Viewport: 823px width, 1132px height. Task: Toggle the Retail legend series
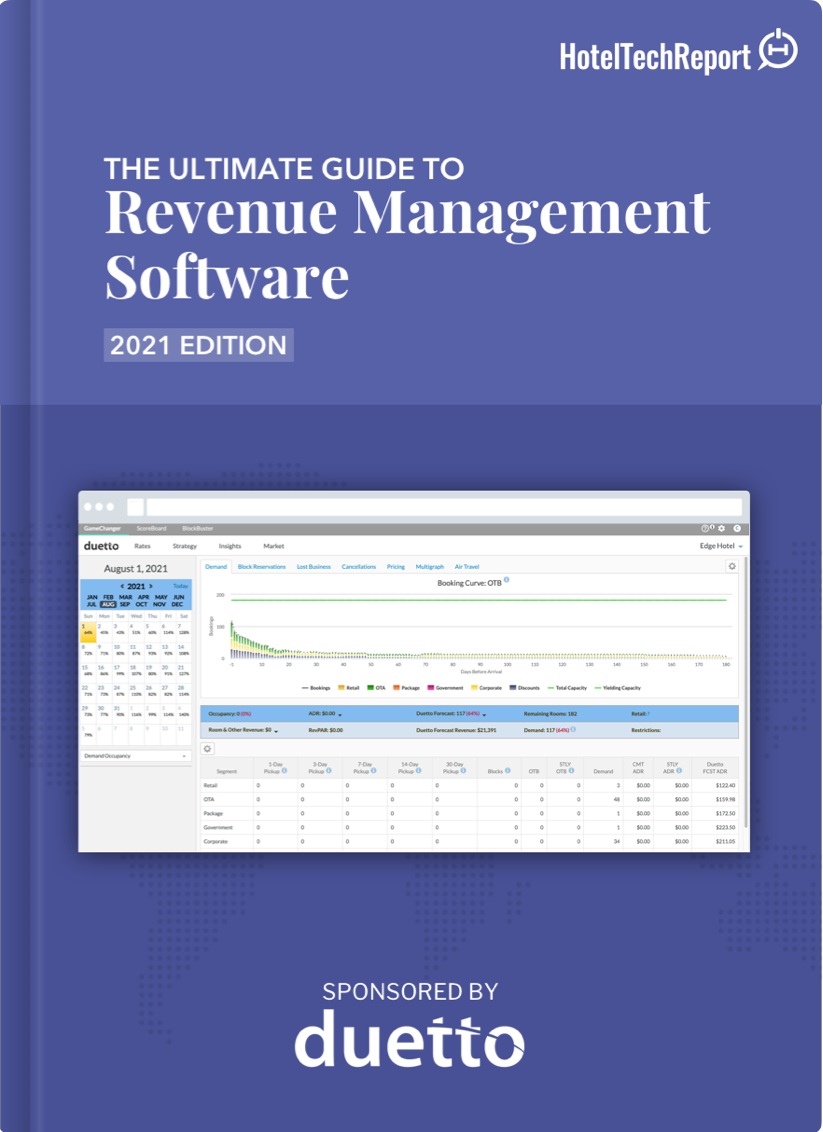coord(348,688)
